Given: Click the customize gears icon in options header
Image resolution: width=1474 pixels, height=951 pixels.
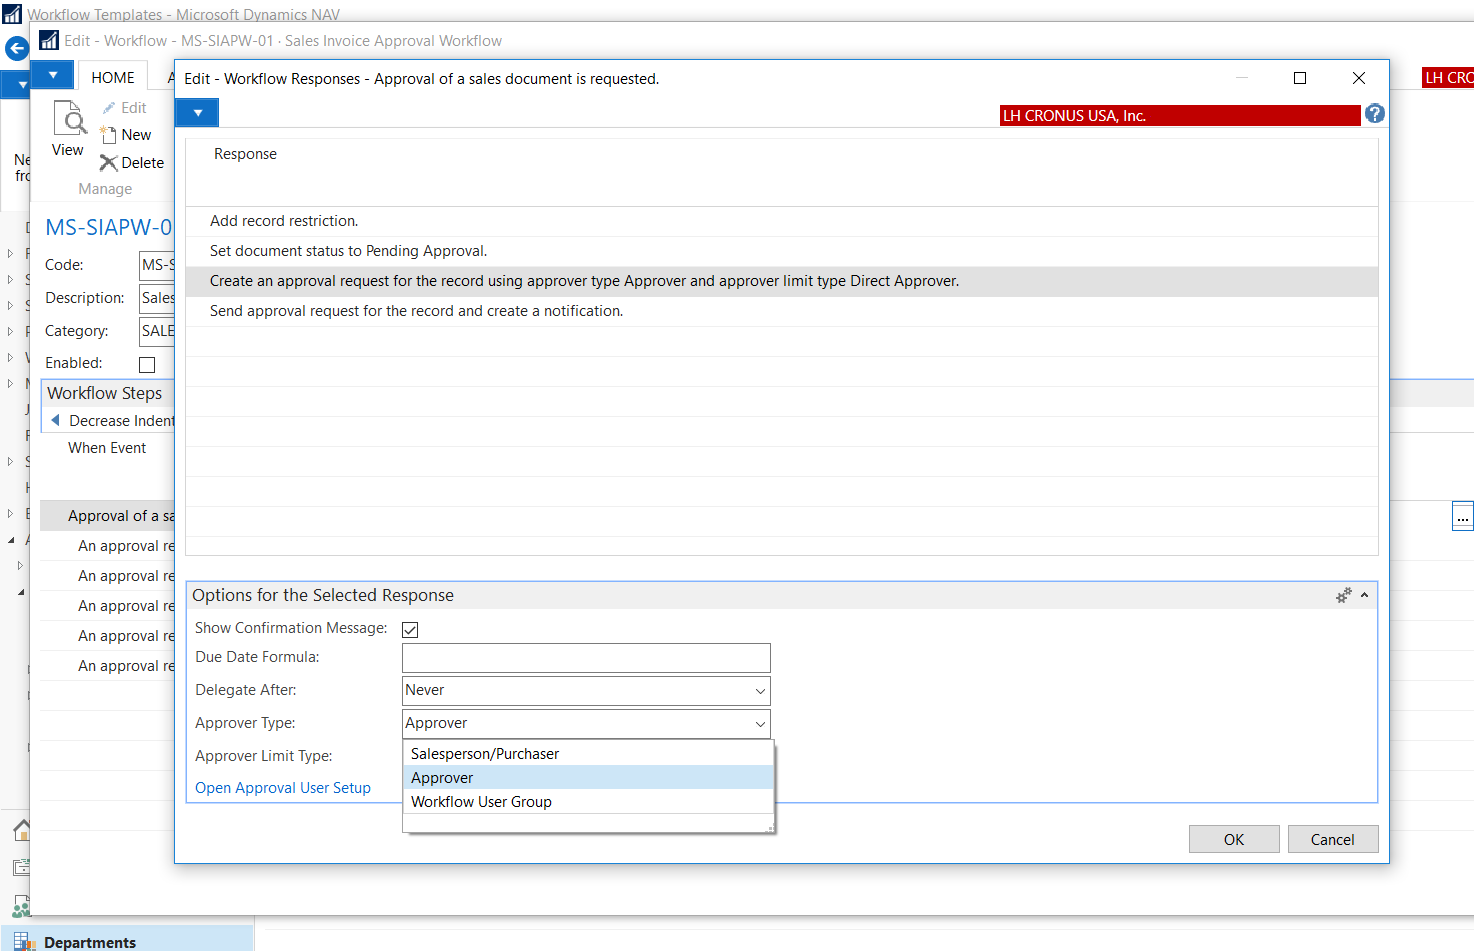Looking at the screenshot, I should (1343, 595).
